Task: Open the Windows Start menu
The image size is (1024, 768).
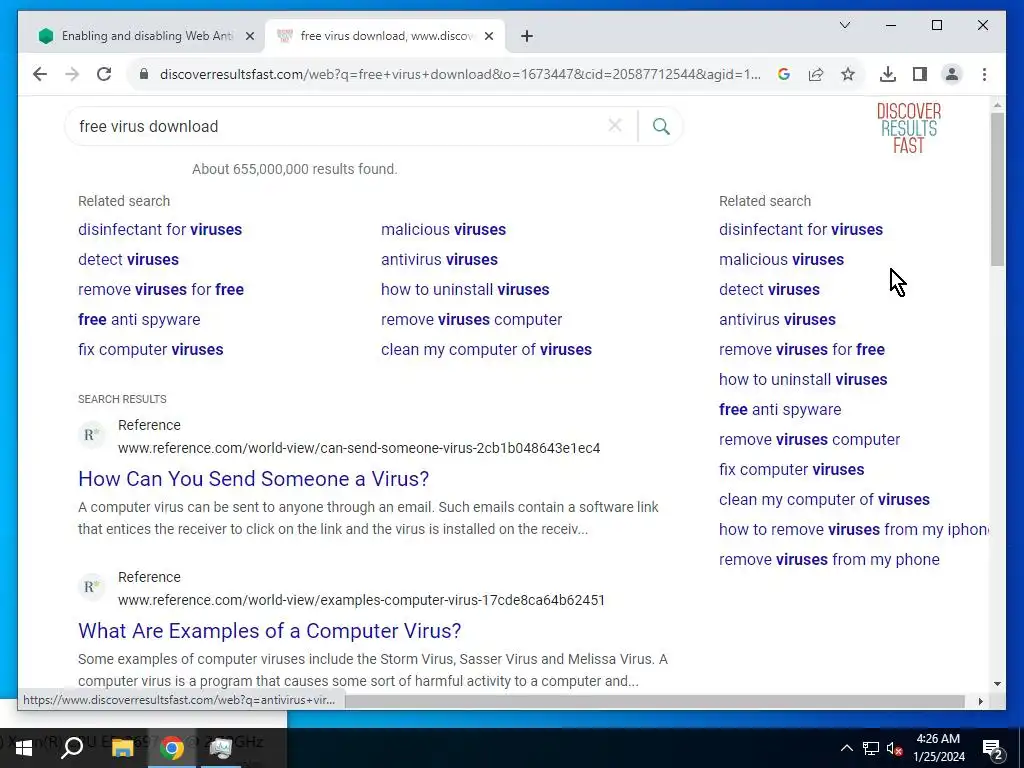Action: tap(24, 747)
